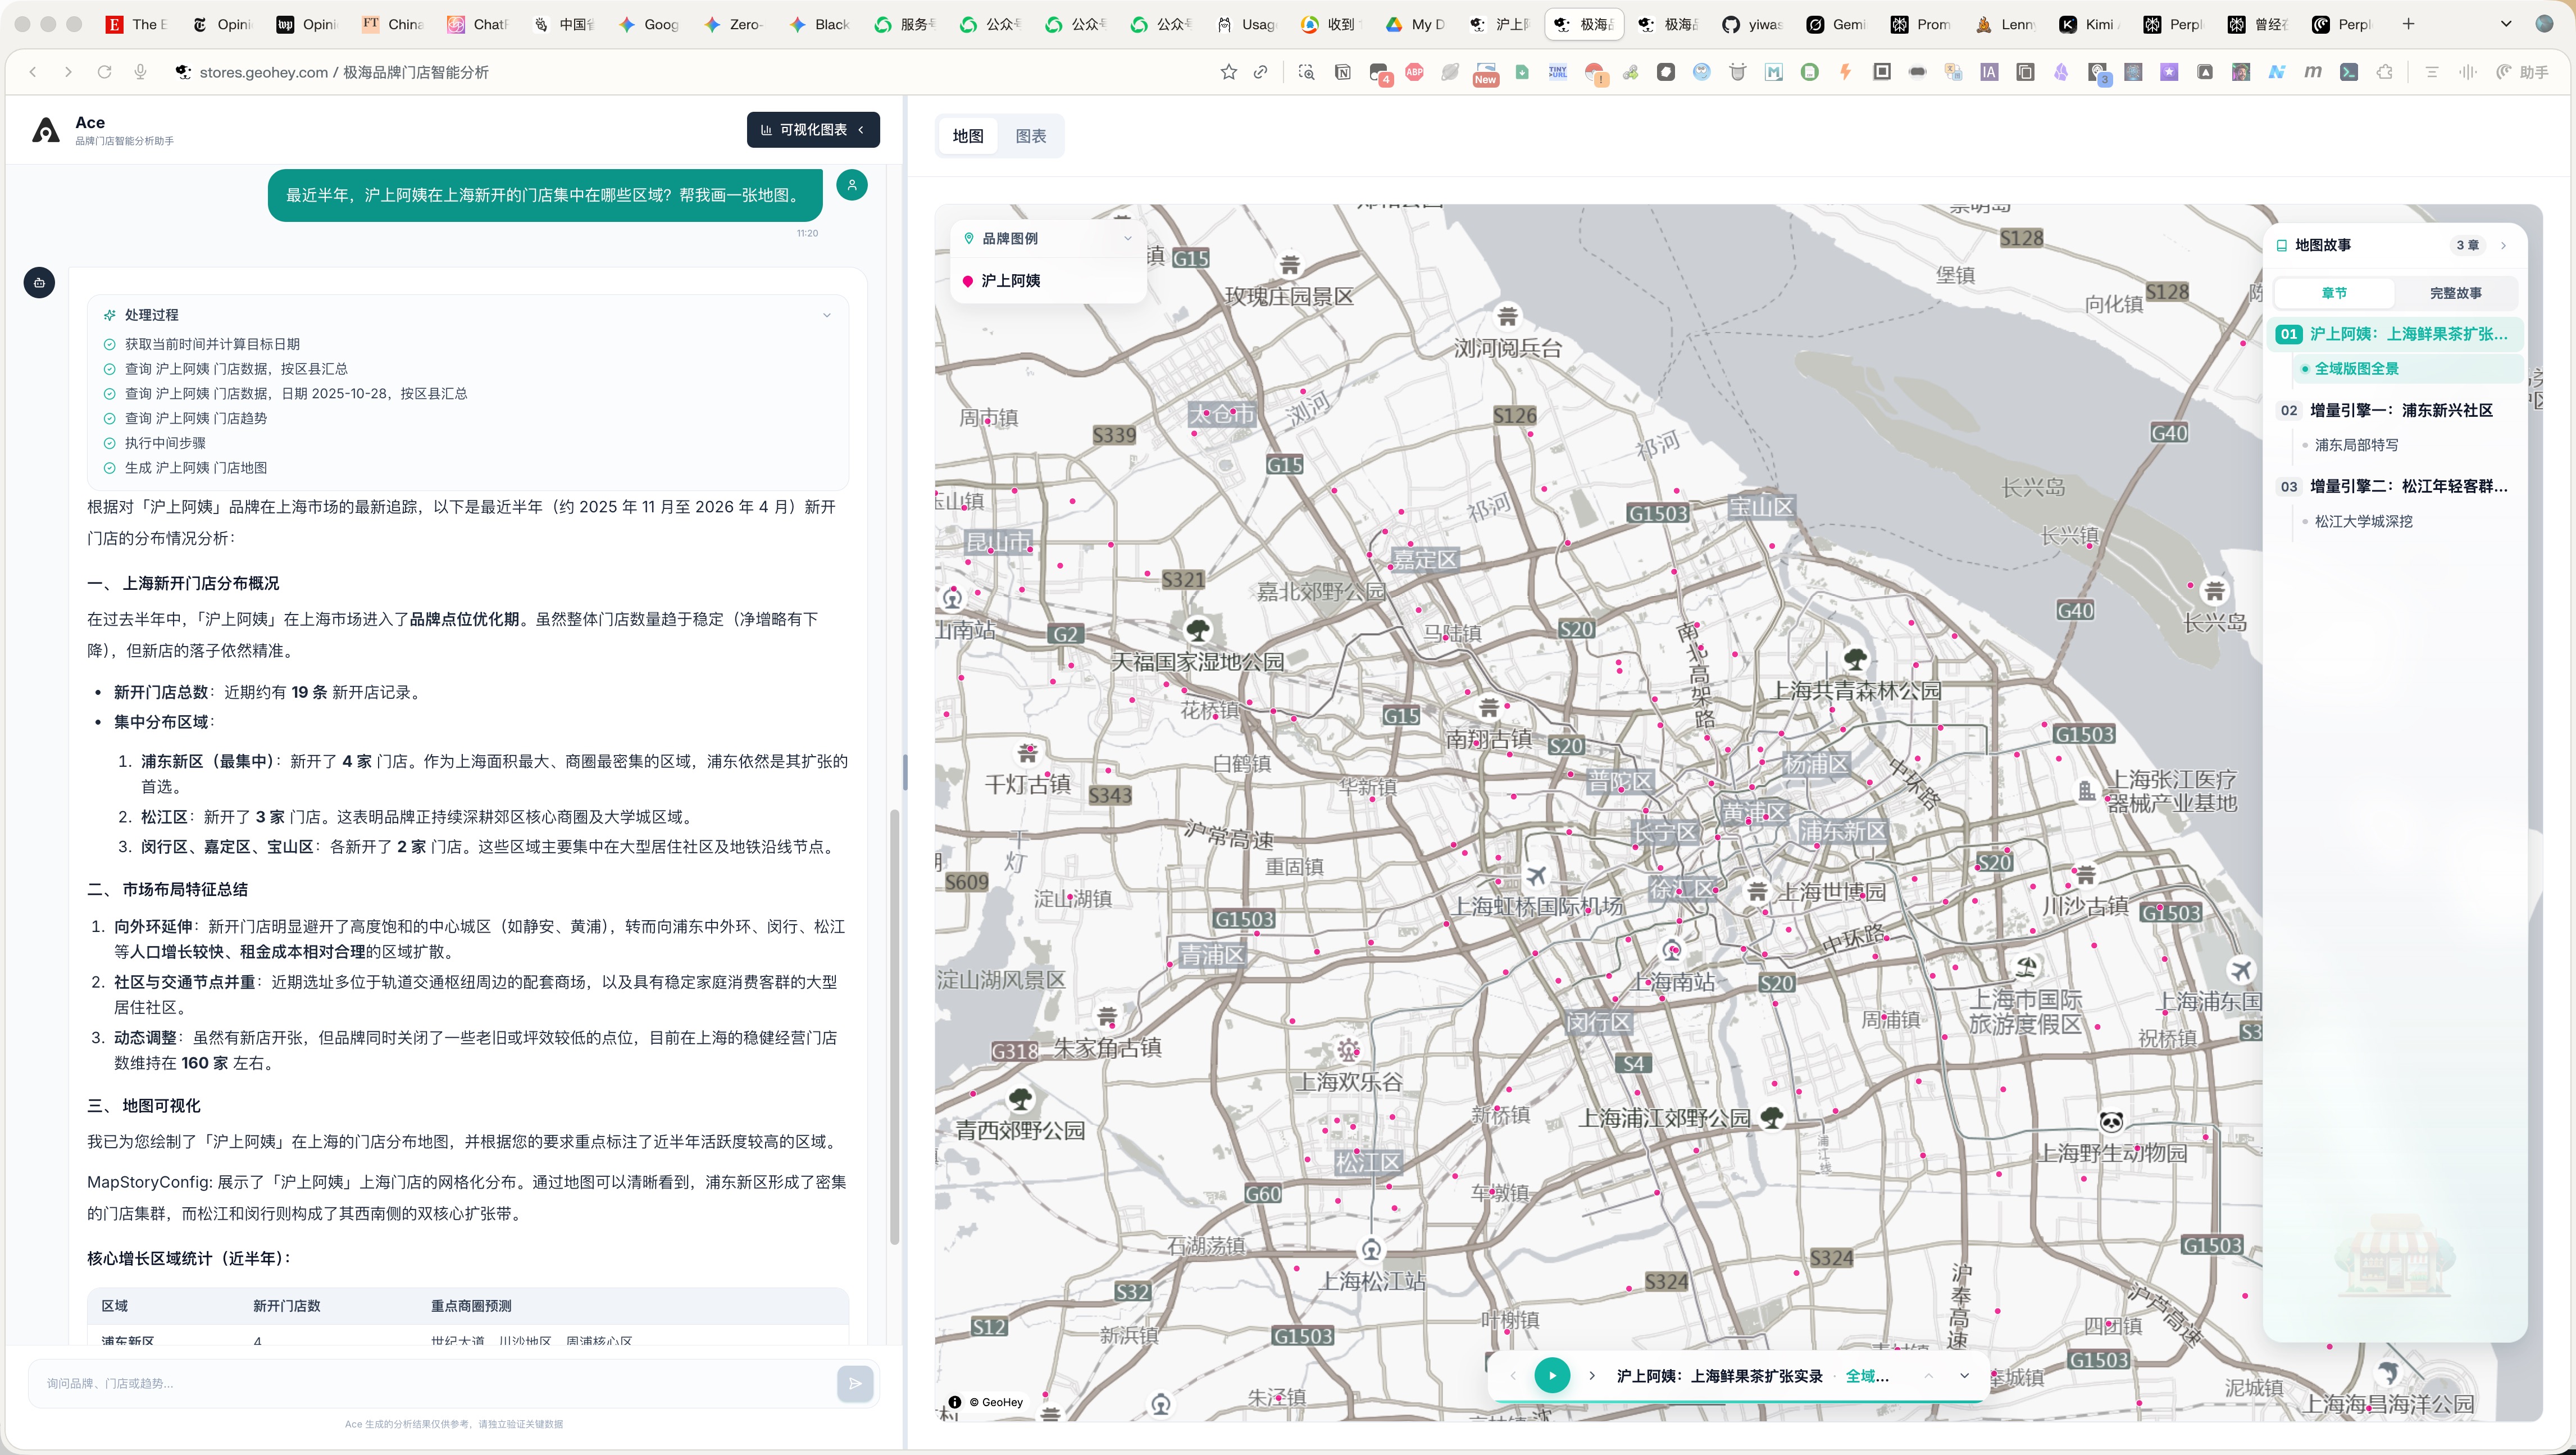Click the 可视化图表 button
The height and width of the screenshot is (1455, 2576).
pos(812,130)
